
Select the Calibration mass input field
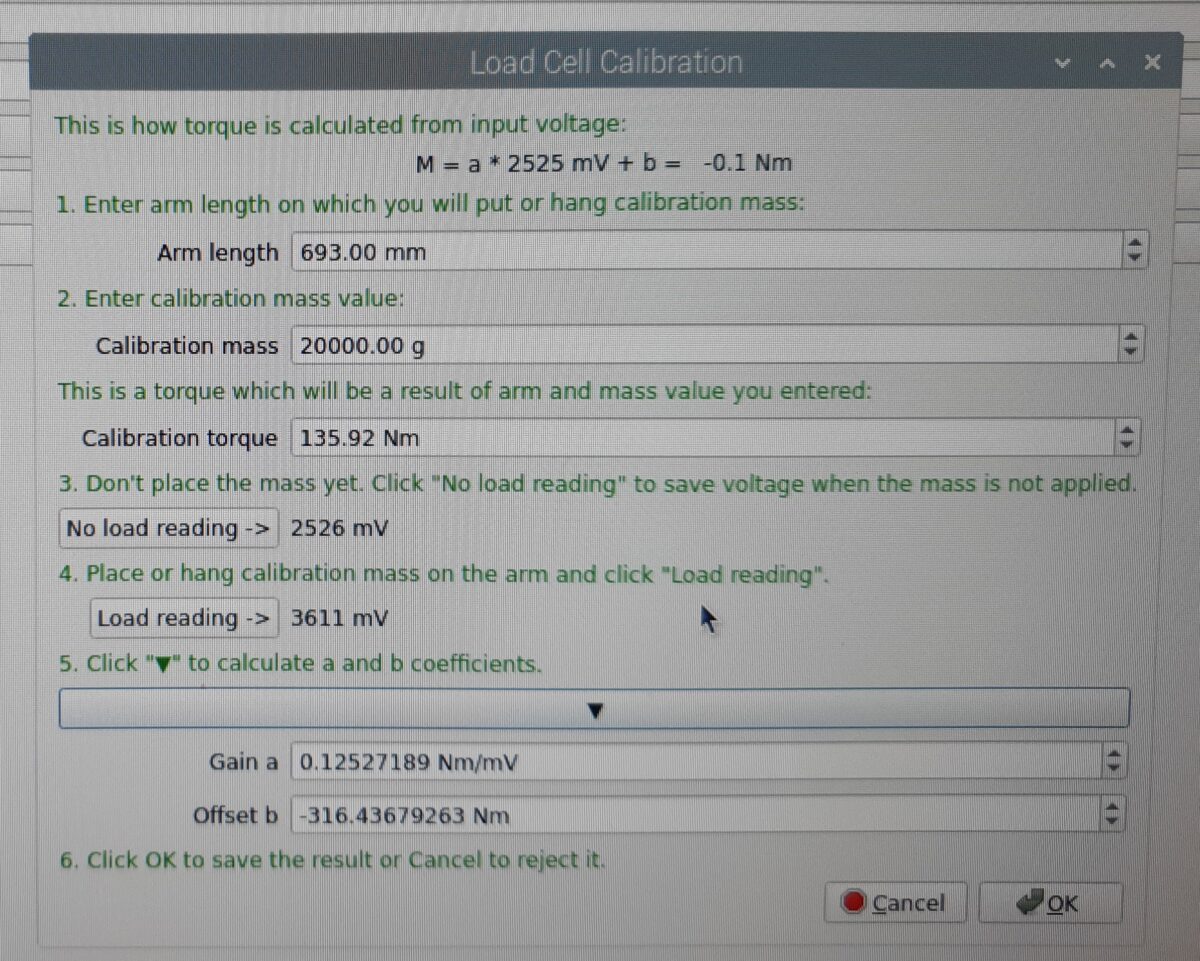pos(600,344)
